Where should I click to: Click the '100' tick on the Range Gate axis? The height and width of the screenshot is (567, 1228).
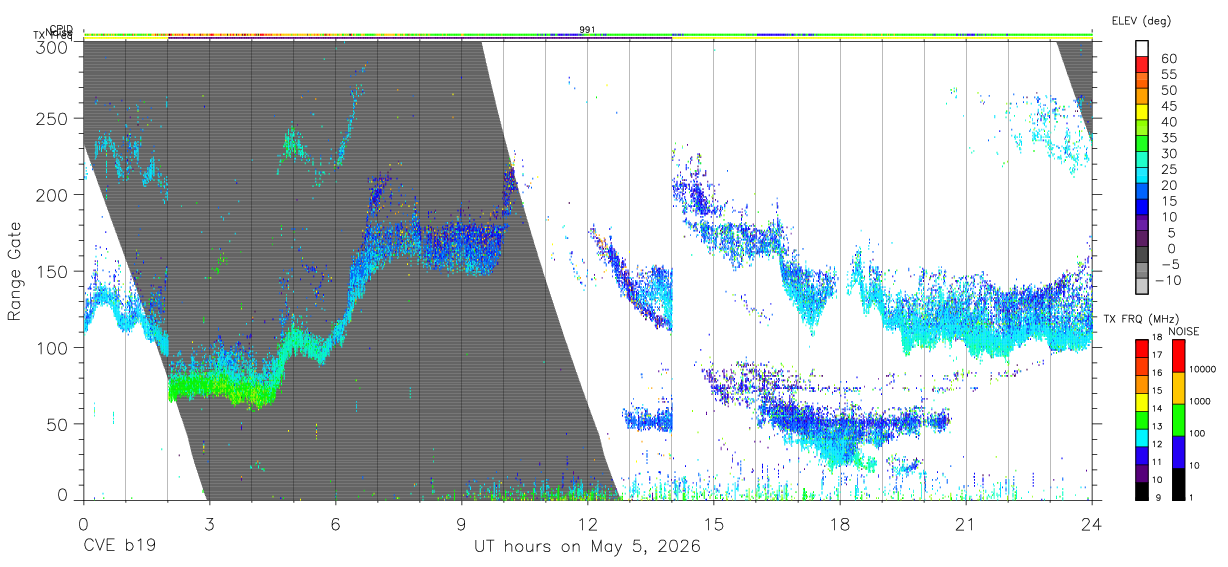52,348
